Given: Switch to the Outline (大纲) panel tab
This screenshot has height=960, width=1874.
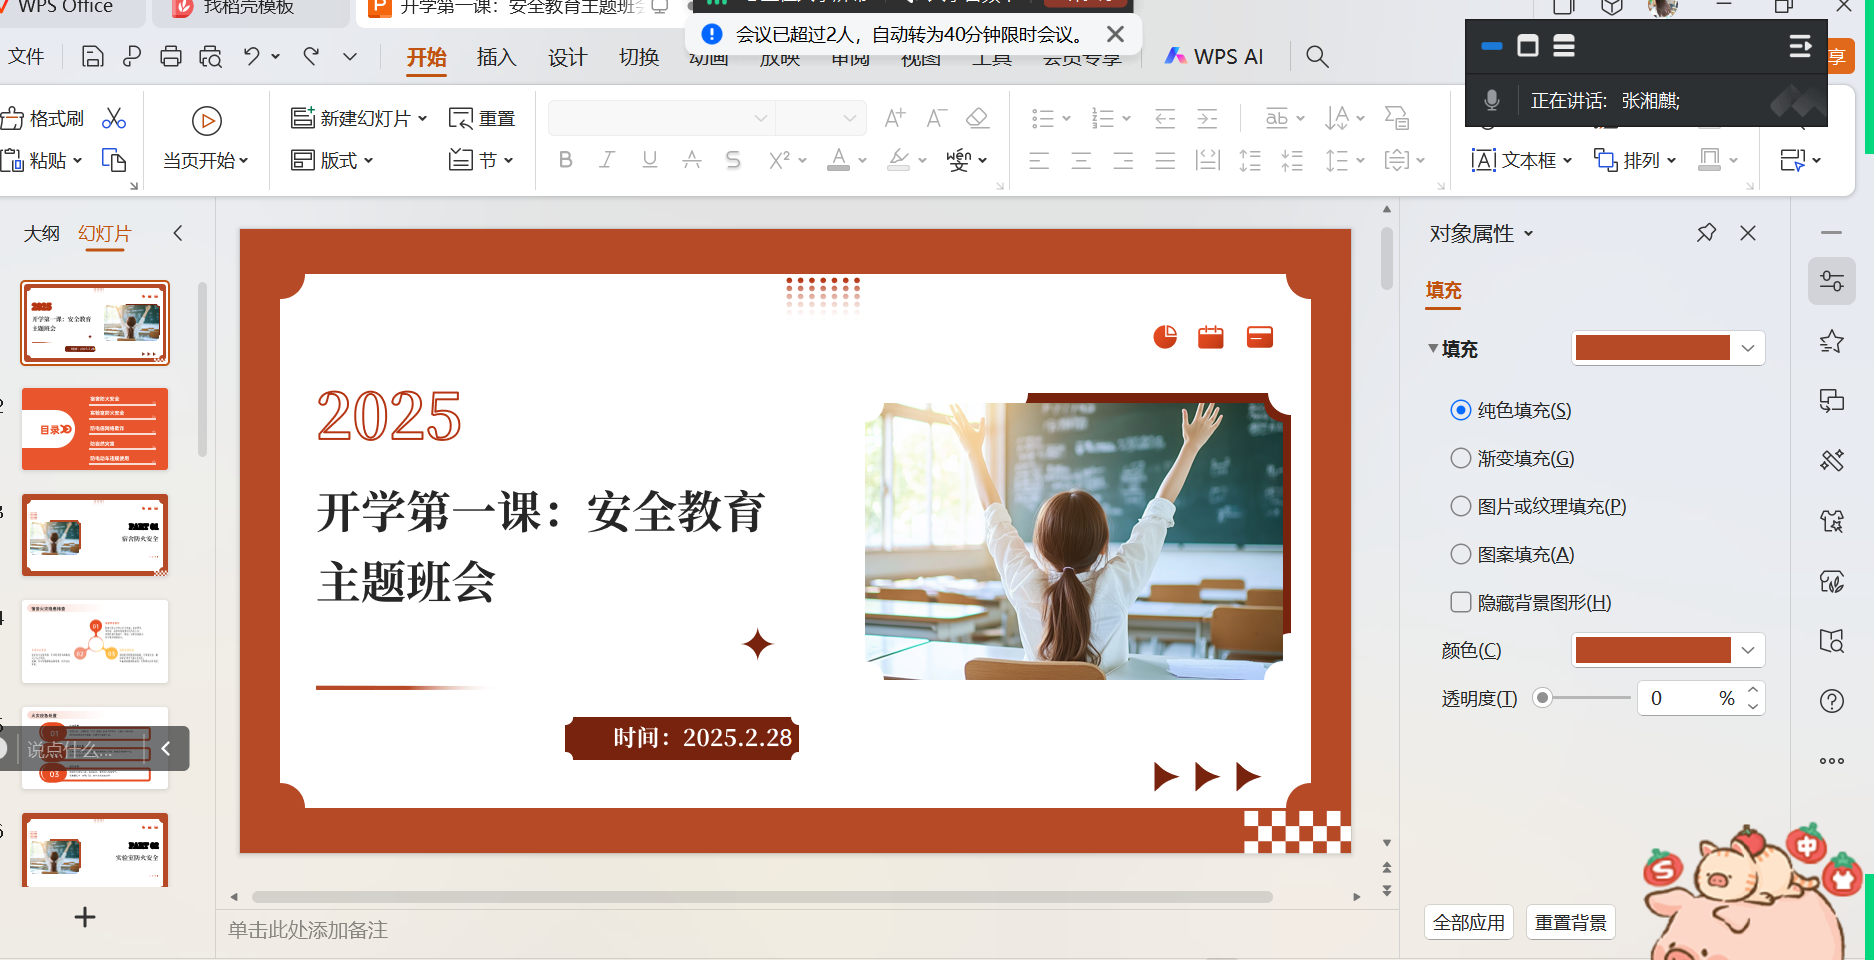Looking at the screenshot, I should pos(41,234).
